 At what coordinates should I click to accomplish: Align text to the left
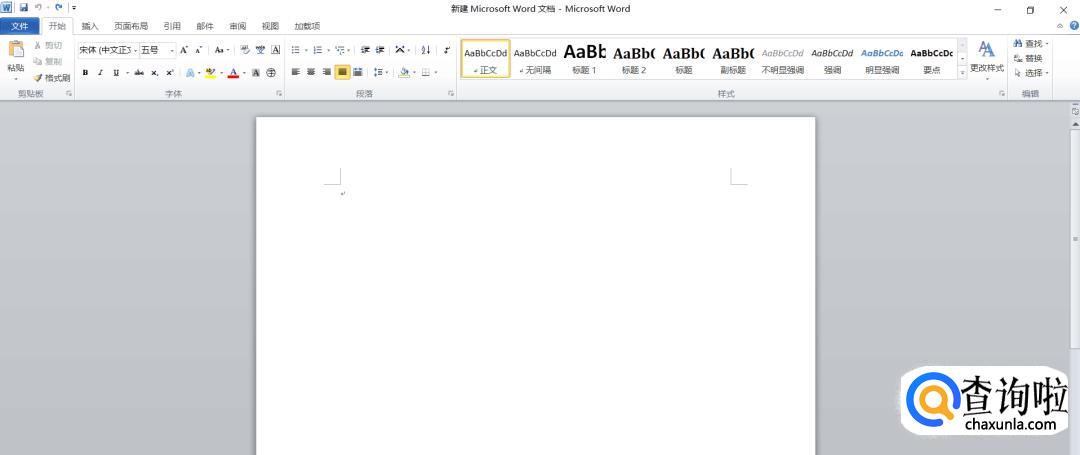click(x=295, y=72)
